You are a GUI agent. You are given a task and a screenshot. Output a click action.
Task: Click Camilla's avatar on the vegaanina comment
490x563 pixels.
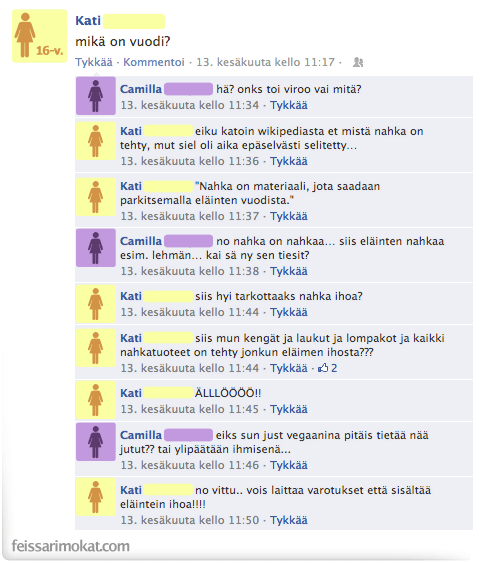95,442
